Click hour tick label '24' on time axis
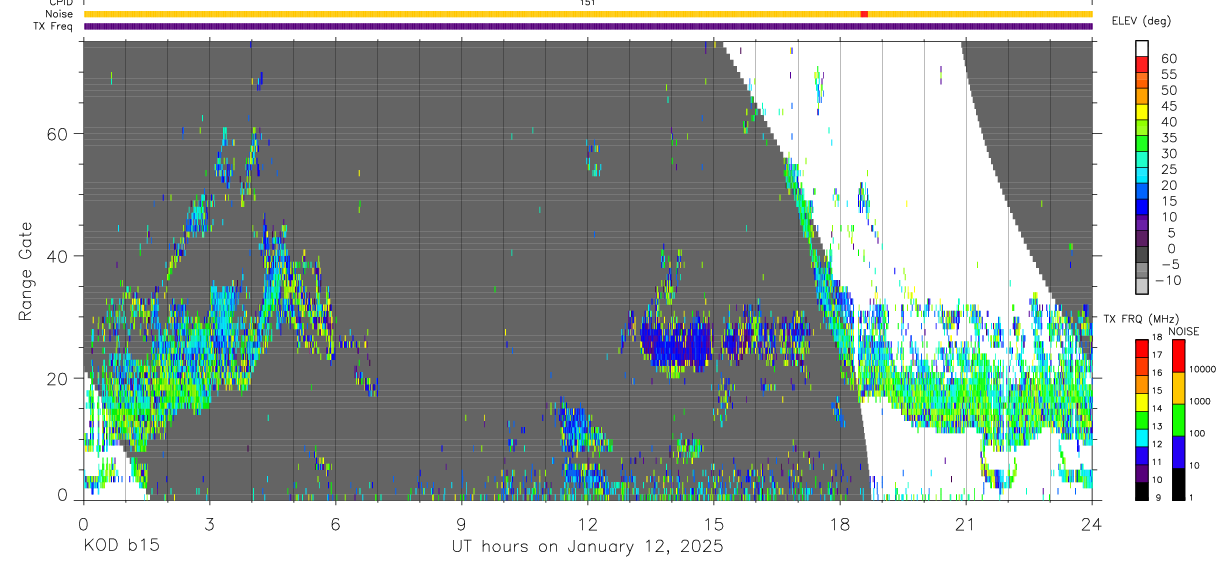This screenshot has width=1228, height=567. 1091,523
